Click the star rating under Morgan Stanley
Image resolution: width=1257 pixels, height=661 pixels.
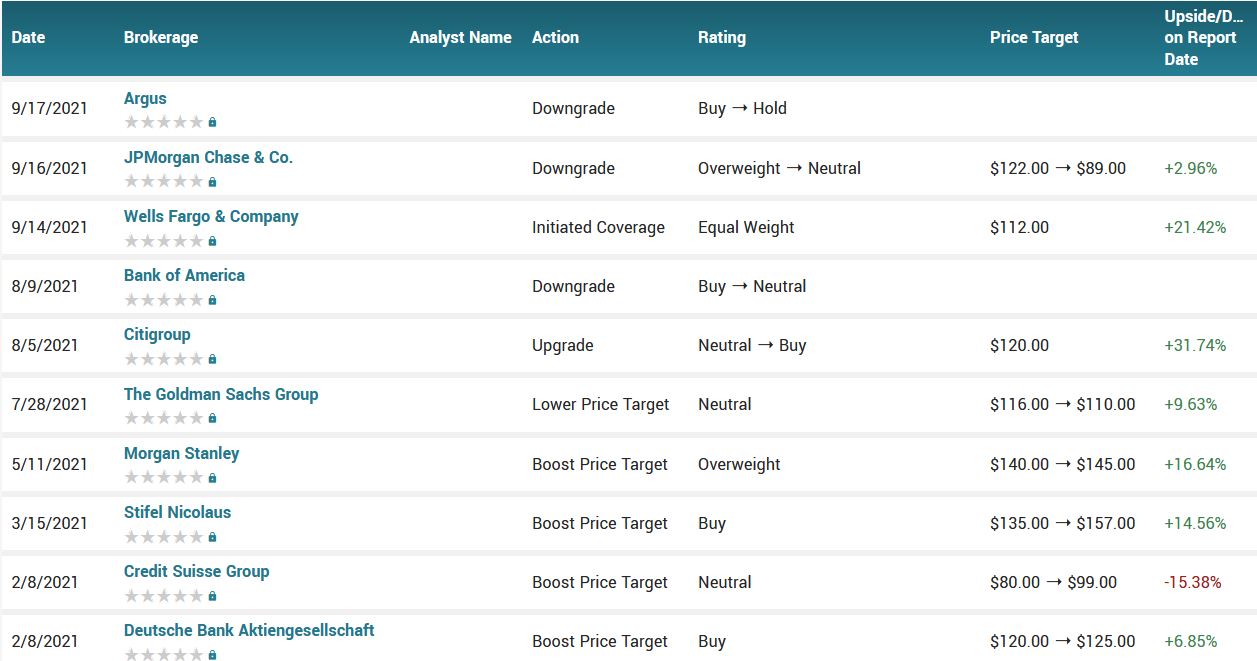(163, 477)
